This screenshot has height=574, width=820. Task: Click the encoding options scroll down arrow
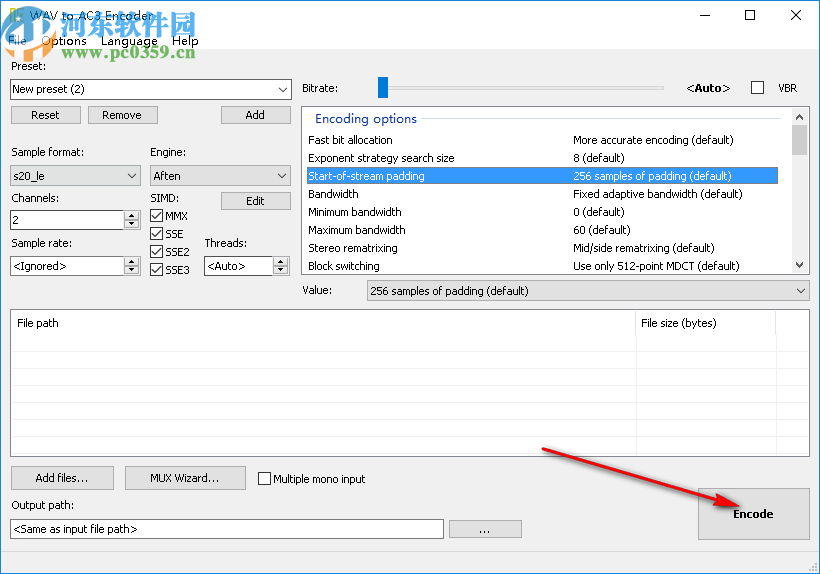(799, 265)
